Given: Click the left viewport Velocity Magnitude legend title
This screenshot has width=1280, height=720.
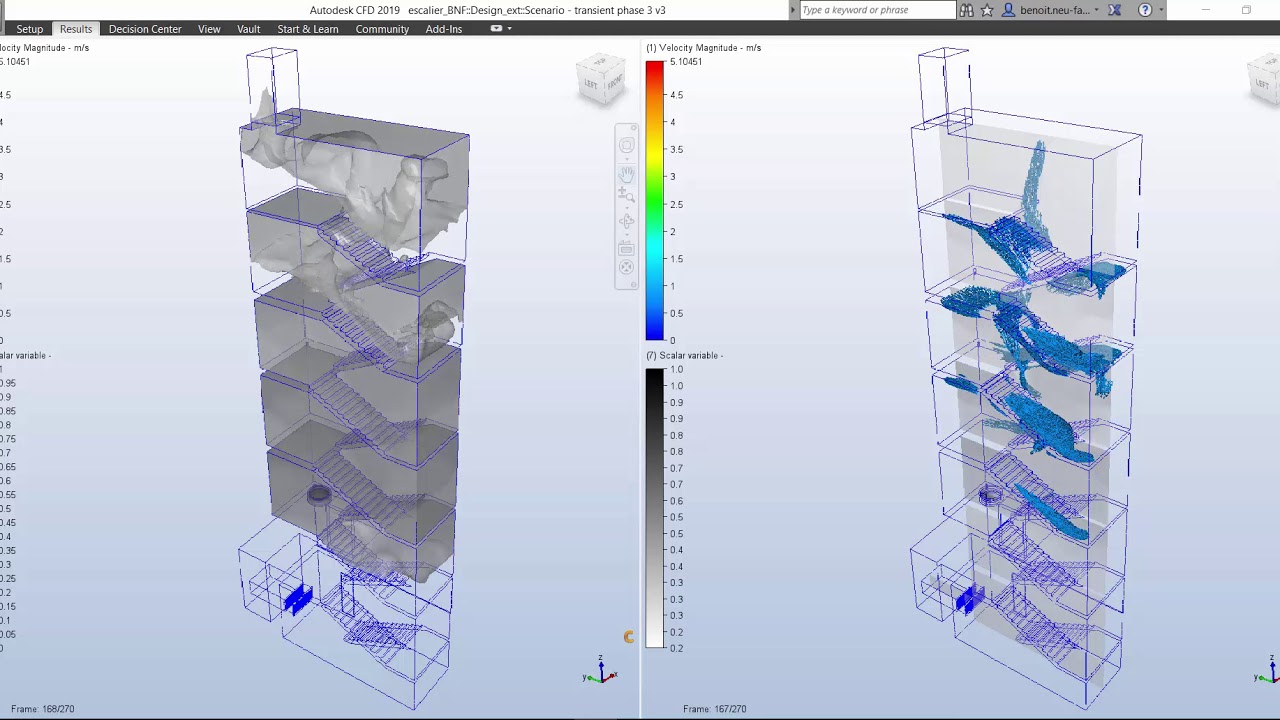Looking at the screenshot, I should [44, 48].
